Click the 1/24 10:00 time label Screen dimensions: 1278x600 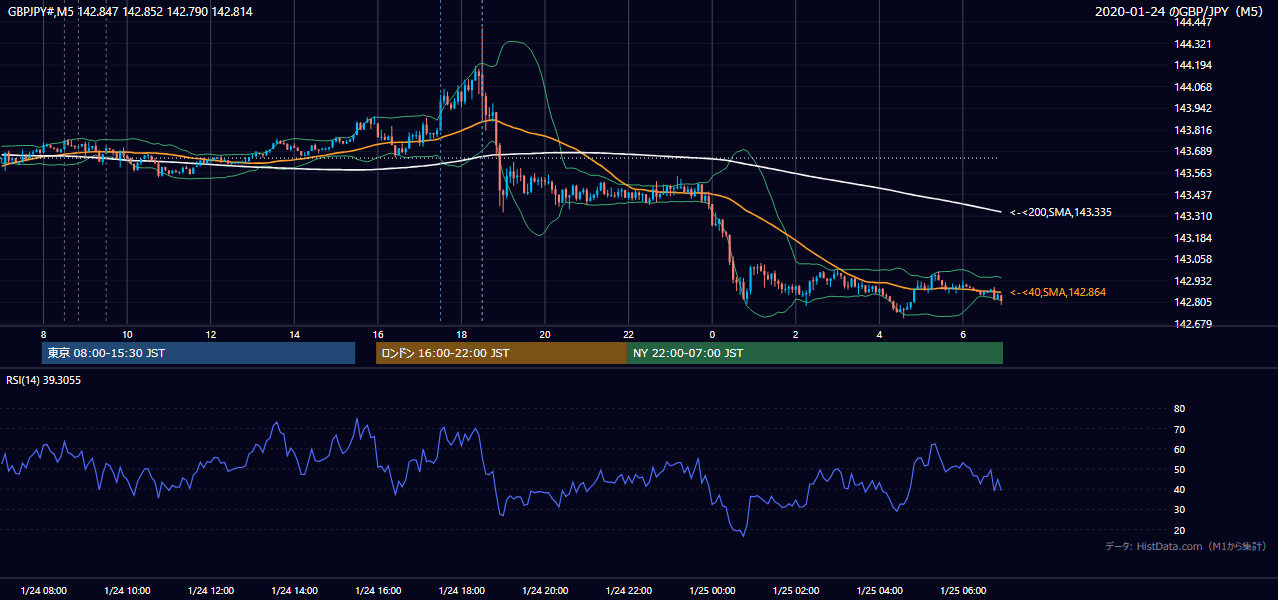pyautogui.click(x=127, y=591)
